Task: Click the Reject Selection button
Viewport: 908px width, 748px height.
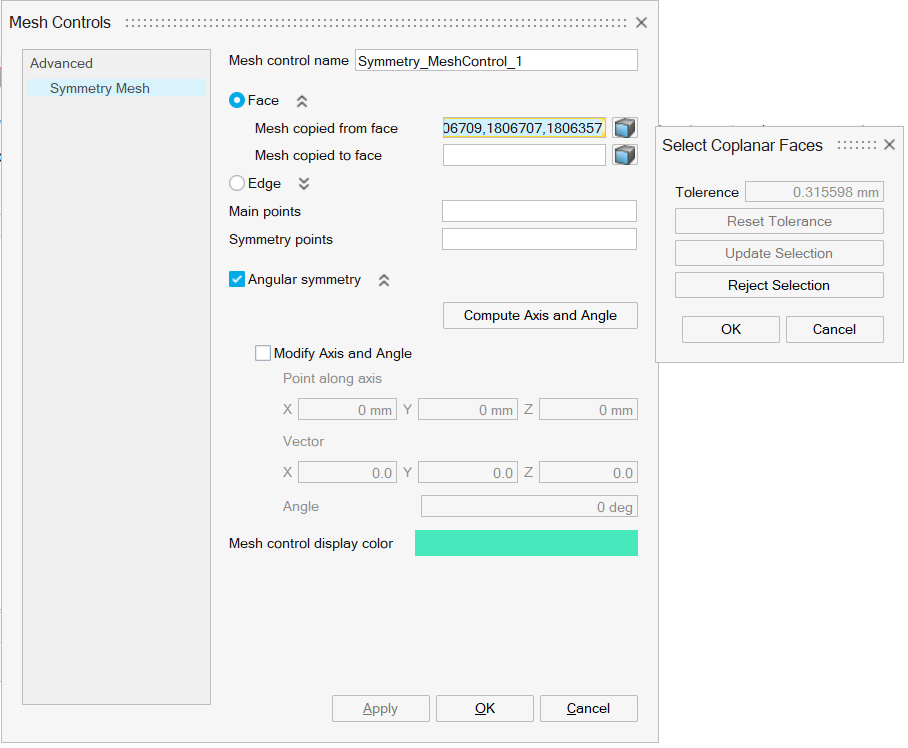Action: click(779, 285)
